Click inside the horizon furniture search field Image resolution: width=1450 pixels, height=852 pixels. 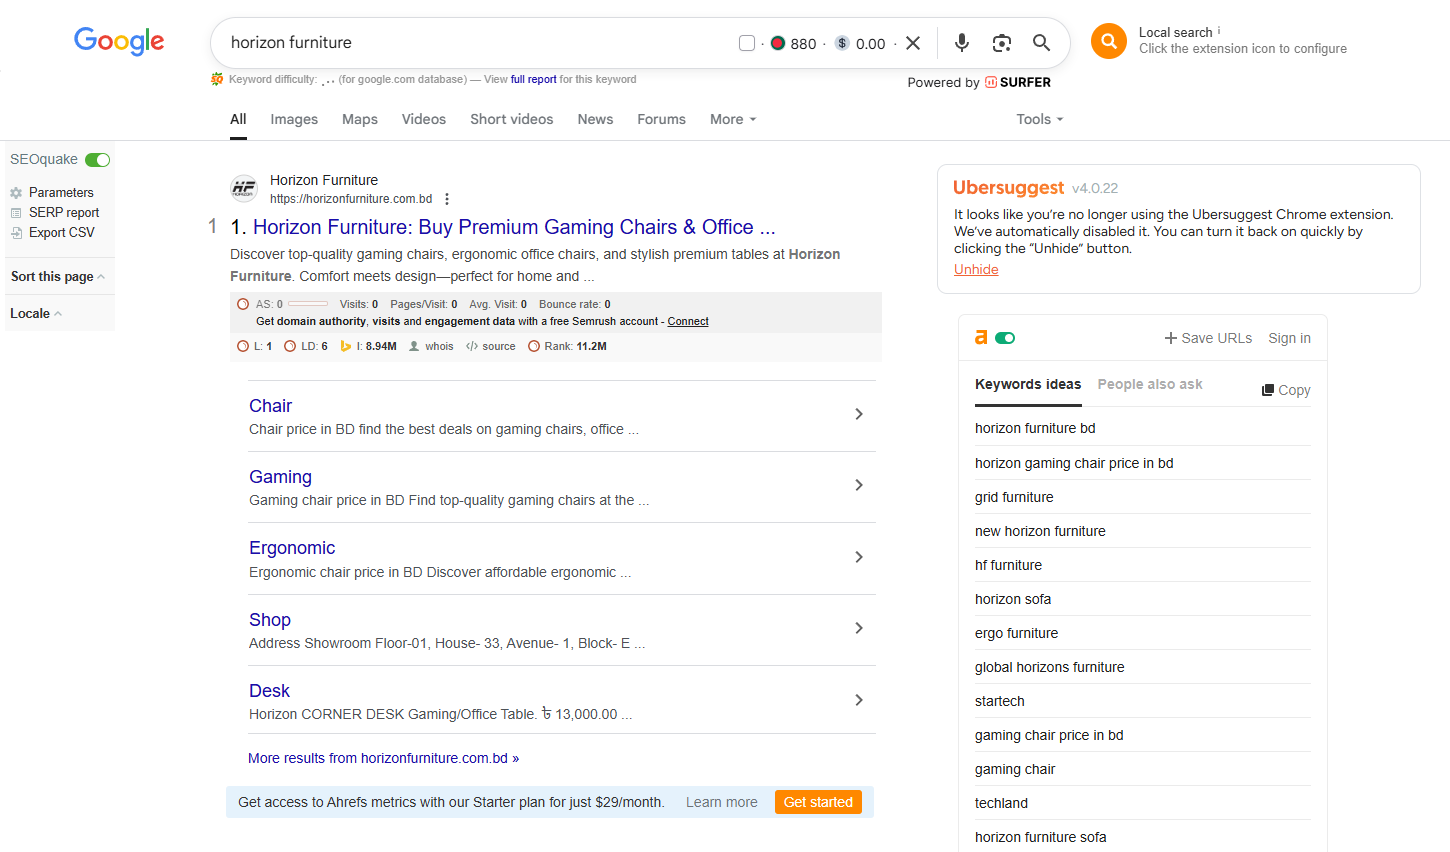pos(480,43)
